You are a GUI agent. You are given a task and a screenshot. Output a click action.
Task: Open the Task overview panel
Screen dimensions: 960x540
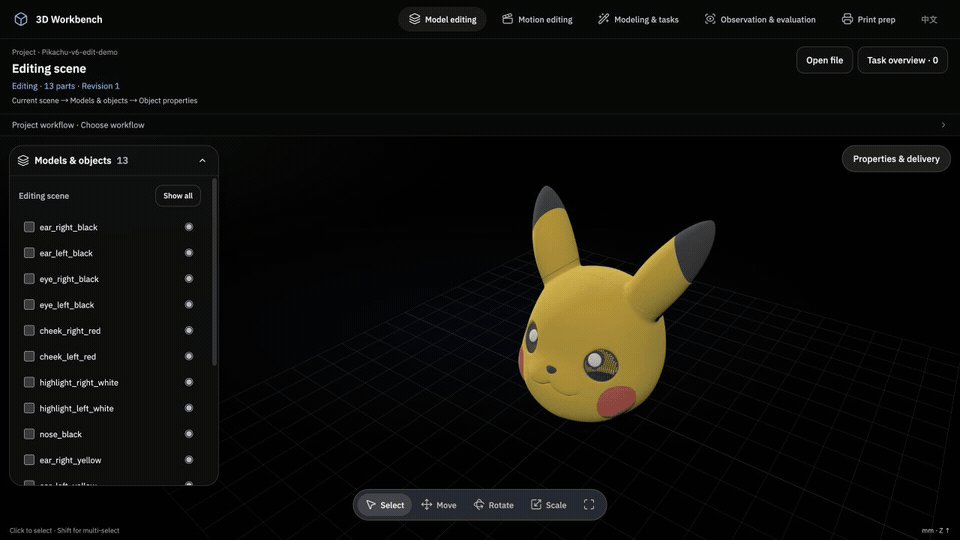coord(902,60)
